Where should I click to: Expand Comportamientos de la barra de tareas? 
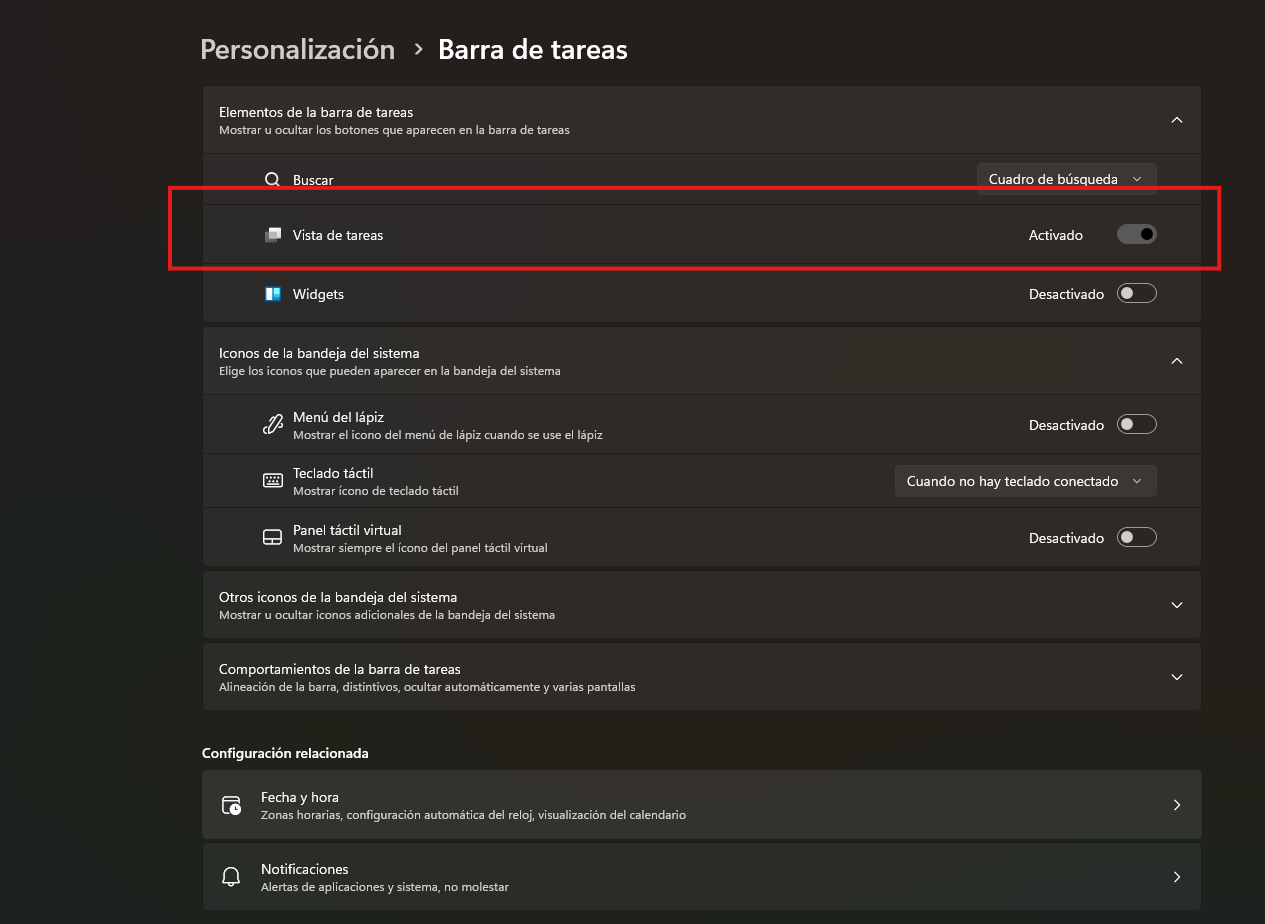coord(1176,677)
